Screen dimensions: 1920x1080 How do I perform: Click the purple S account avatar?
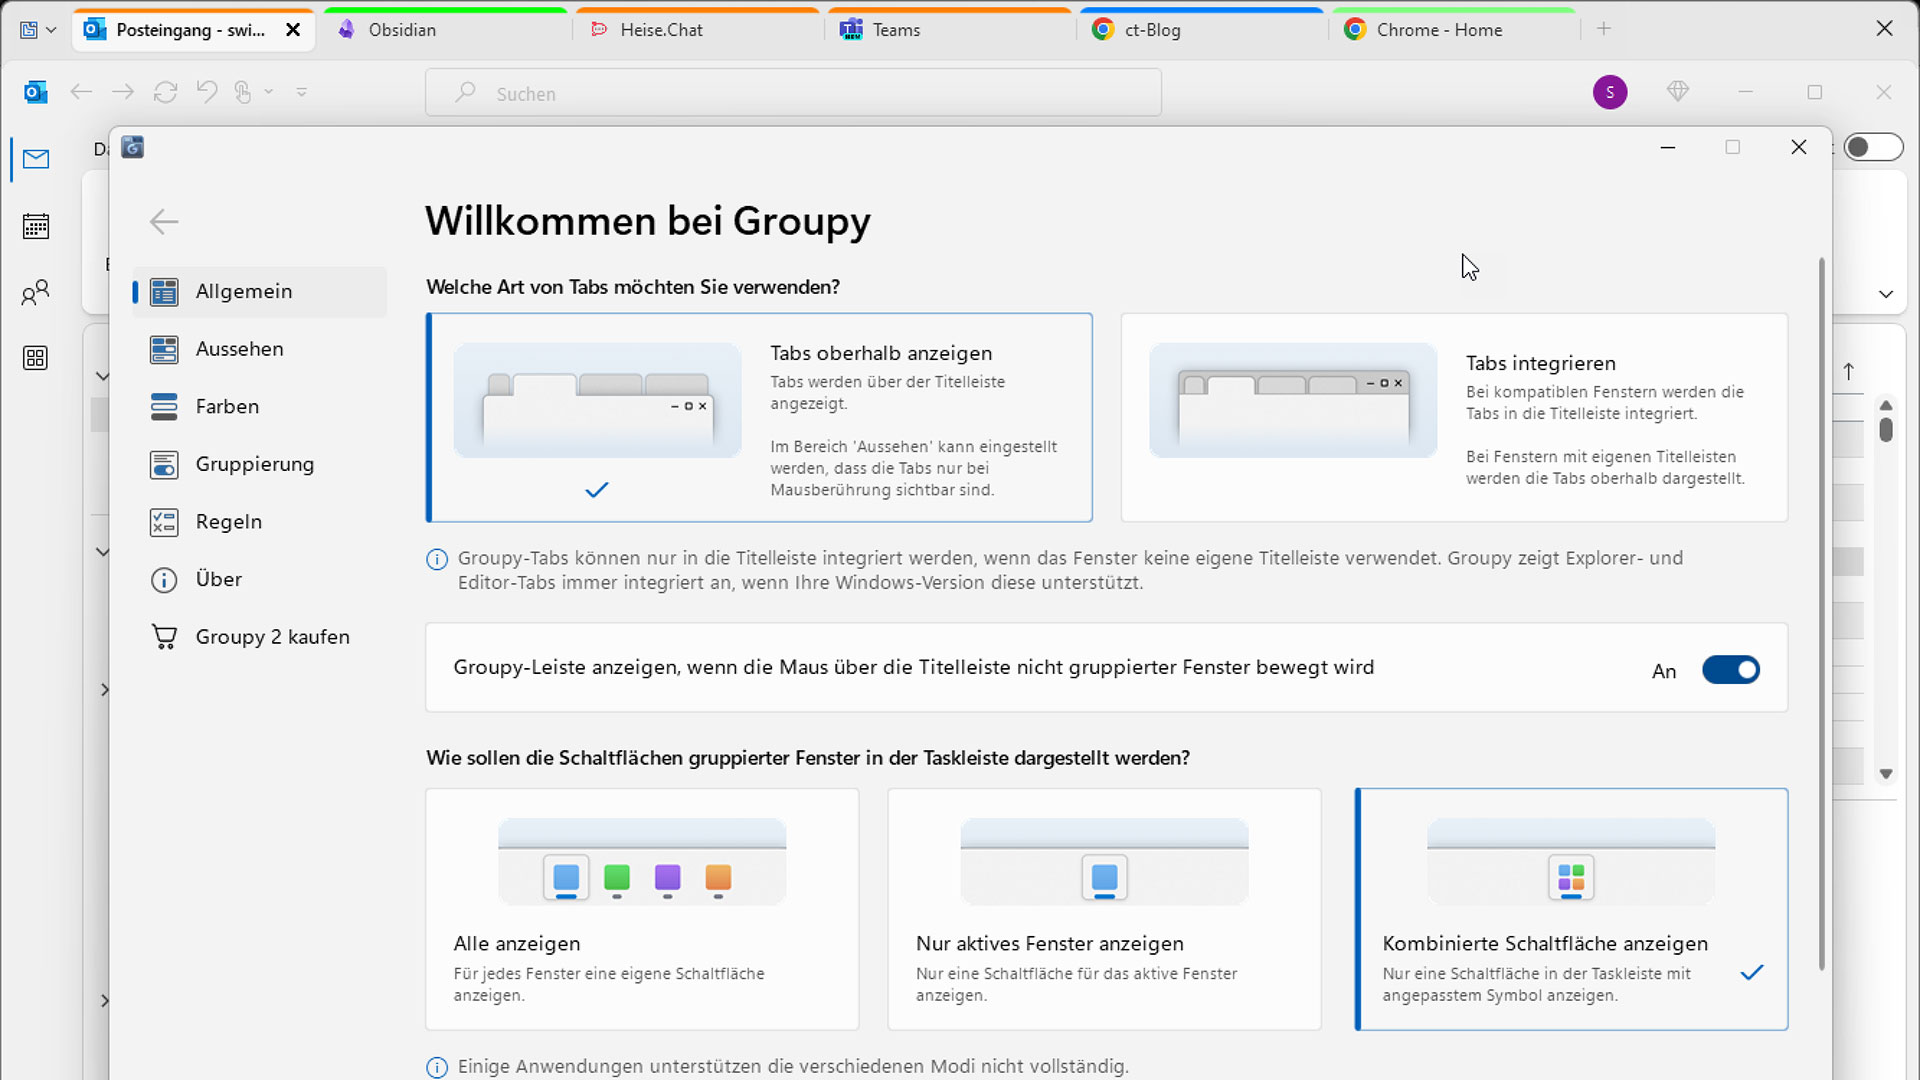1609,92
